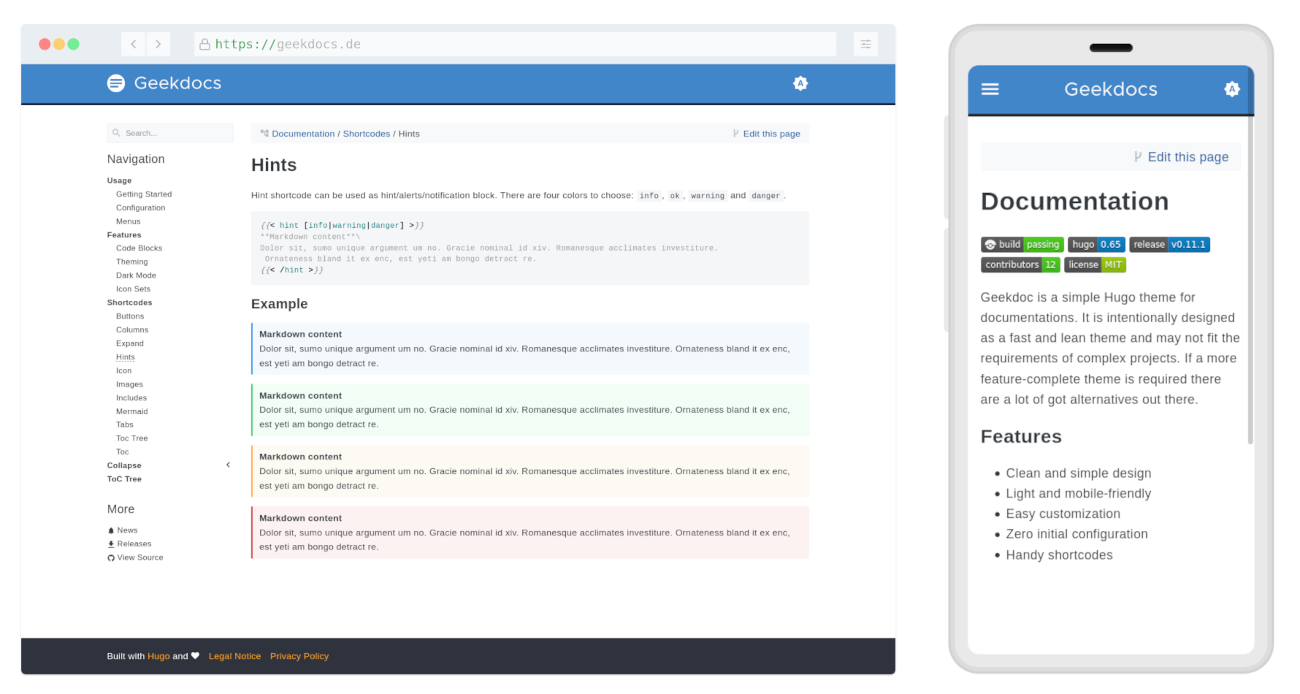1300x694 pixels.
Task: Toggle dark mode icon in desktop header
Action: [x=800, y=83]
